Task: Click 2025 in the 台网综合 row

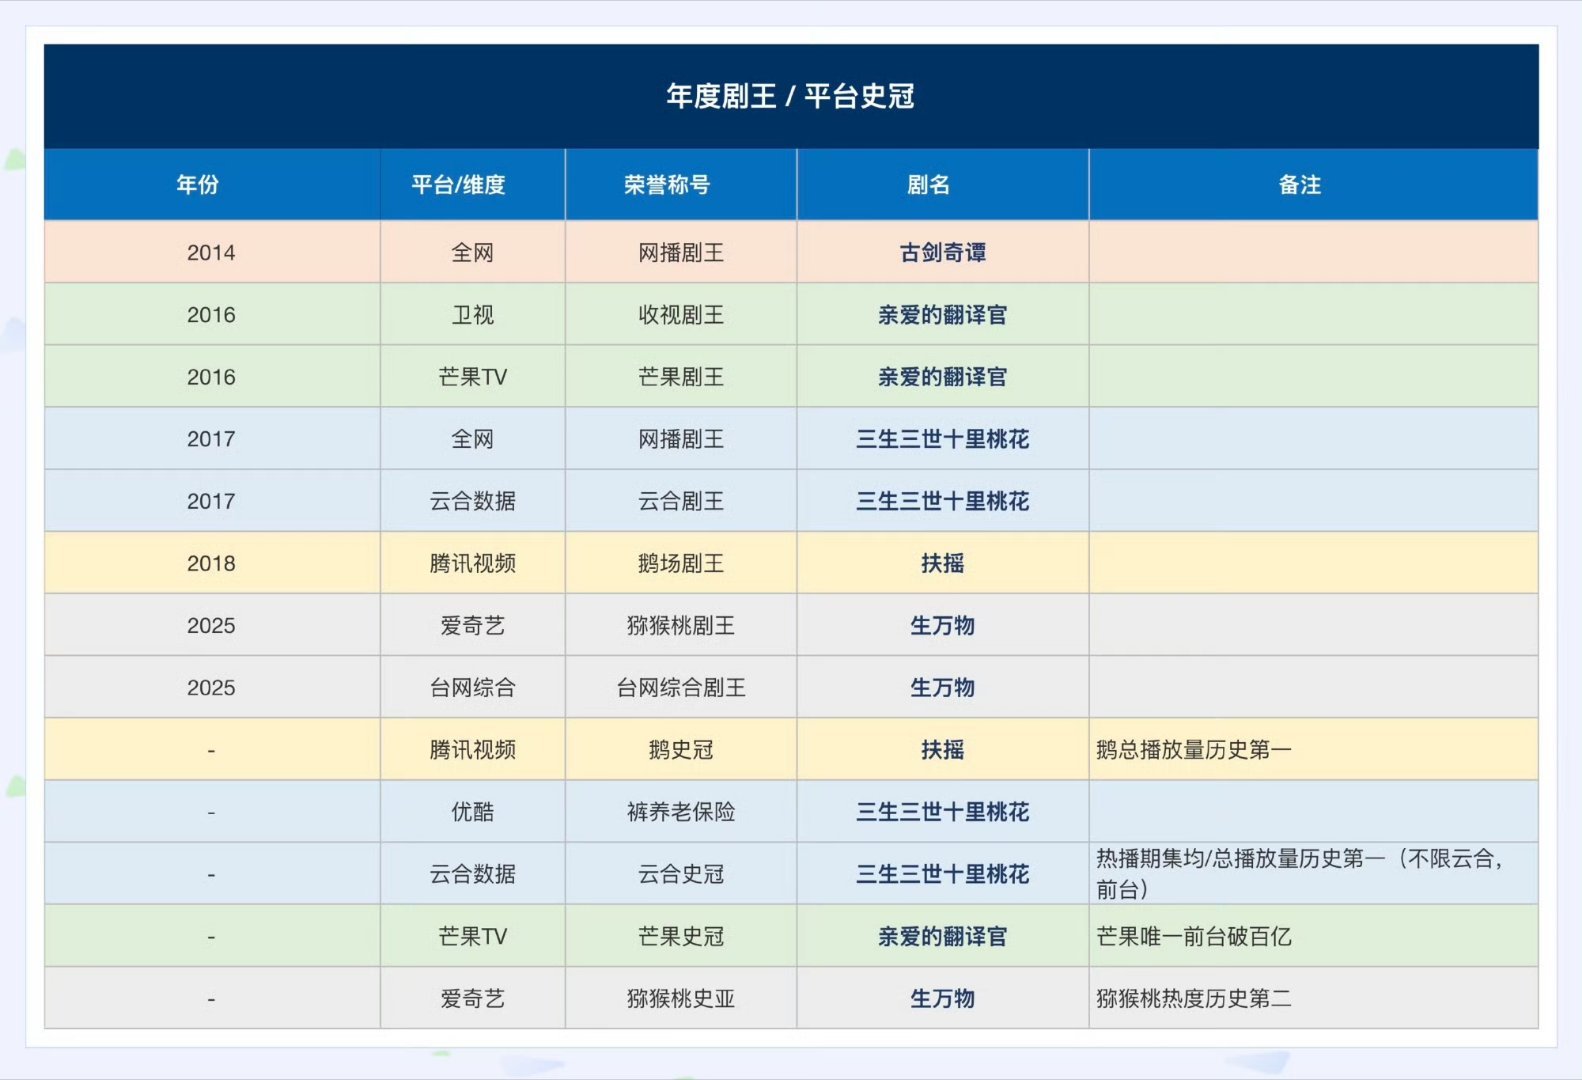Action: tap(211, 688)
